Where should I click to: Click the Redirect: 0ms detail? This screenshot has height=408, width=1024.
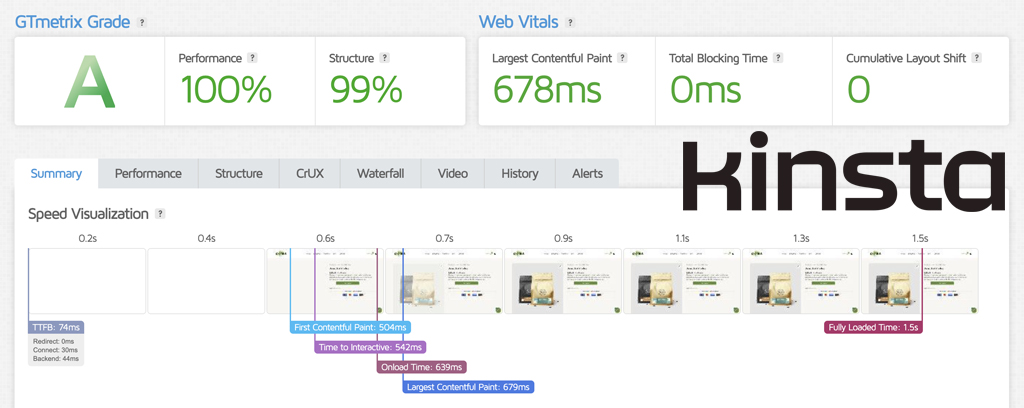[54, 341]
